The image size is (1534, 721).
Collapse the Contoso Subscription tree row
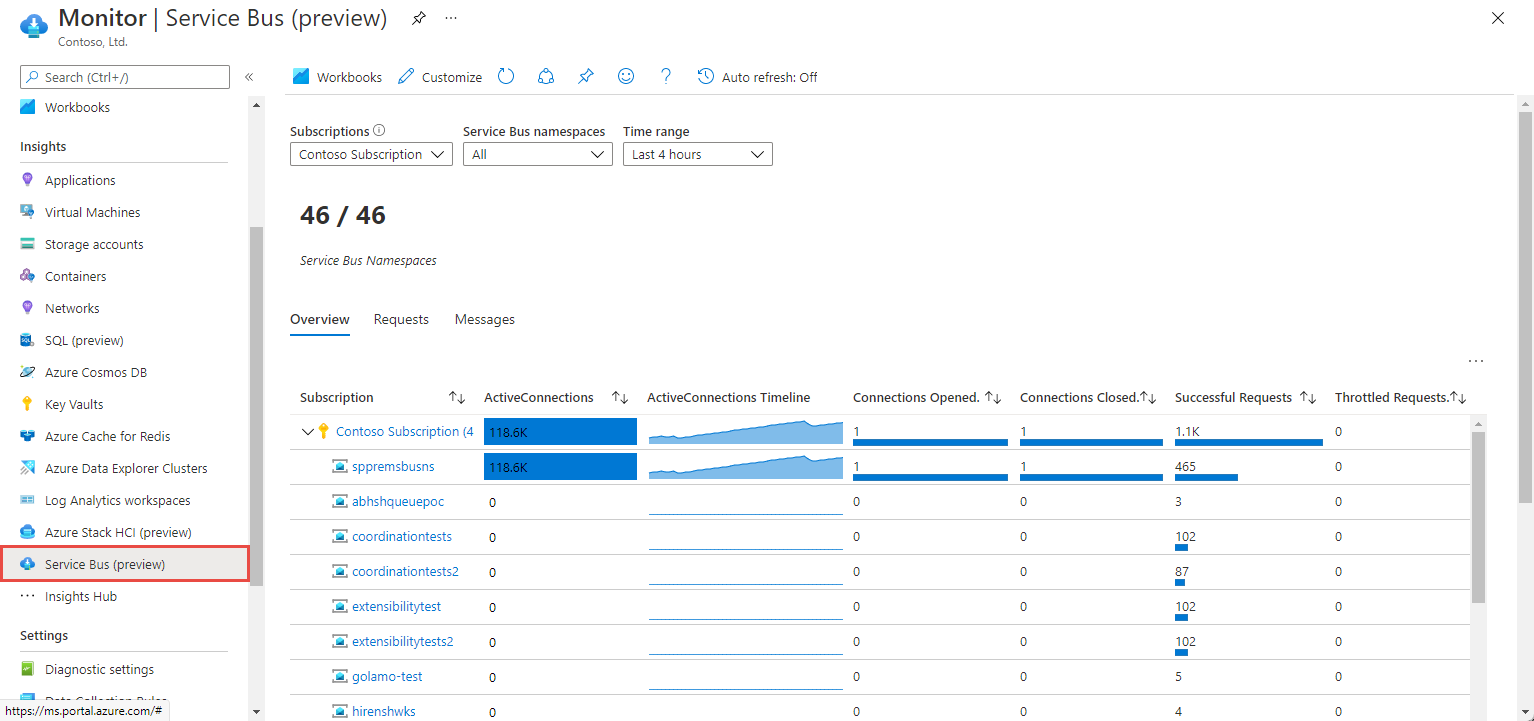(307, 432)
